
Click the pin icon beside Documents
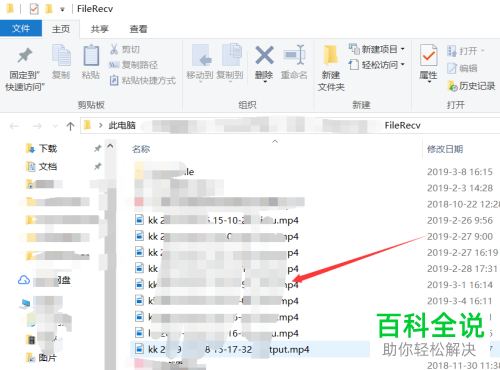[x=97, y=166]
